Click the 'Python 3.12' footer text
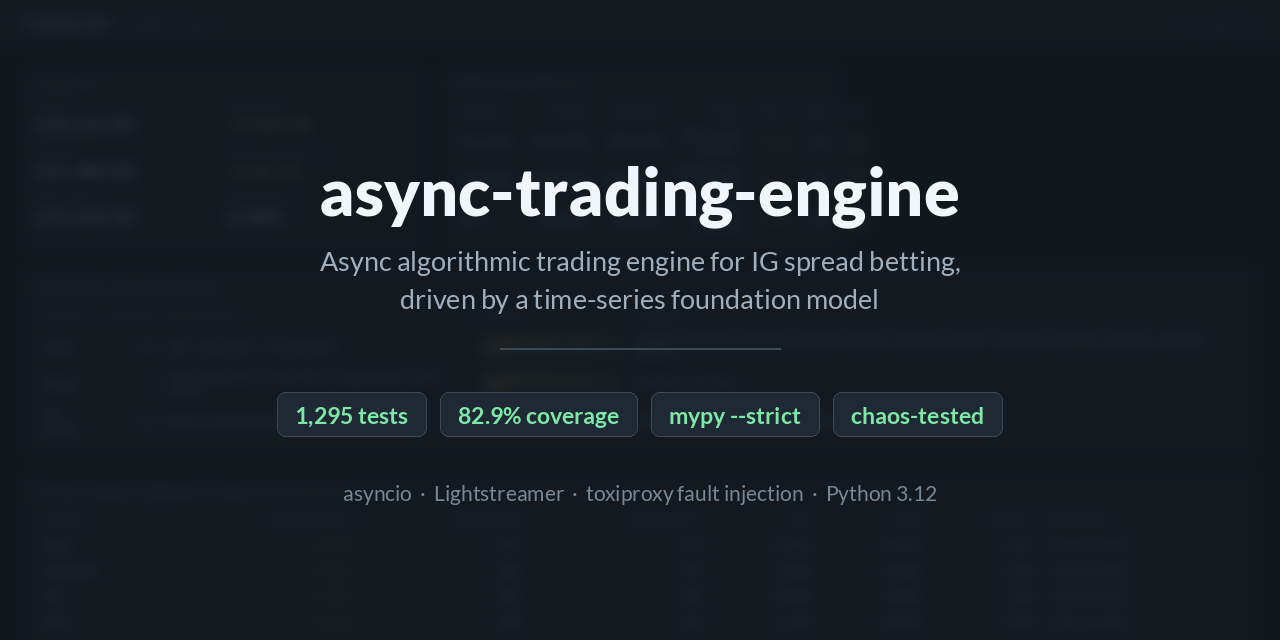1280x640 pixels. click(881, 494)
